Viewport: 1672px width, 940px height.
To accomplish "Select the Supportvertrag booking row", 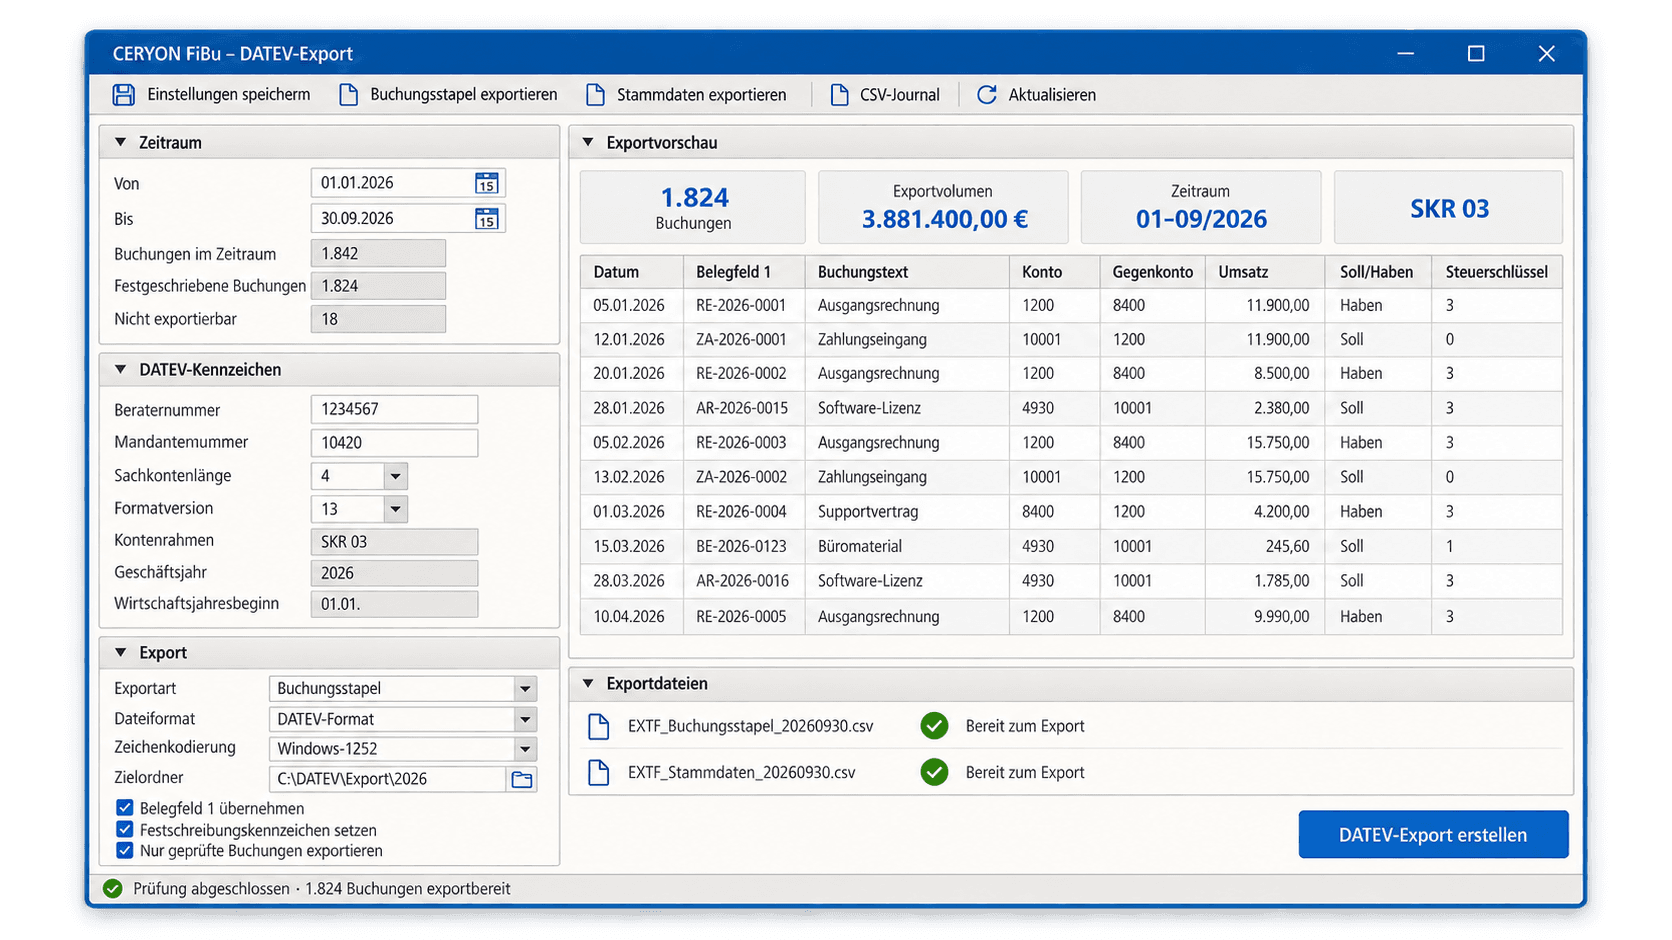I will point(1071,512).
